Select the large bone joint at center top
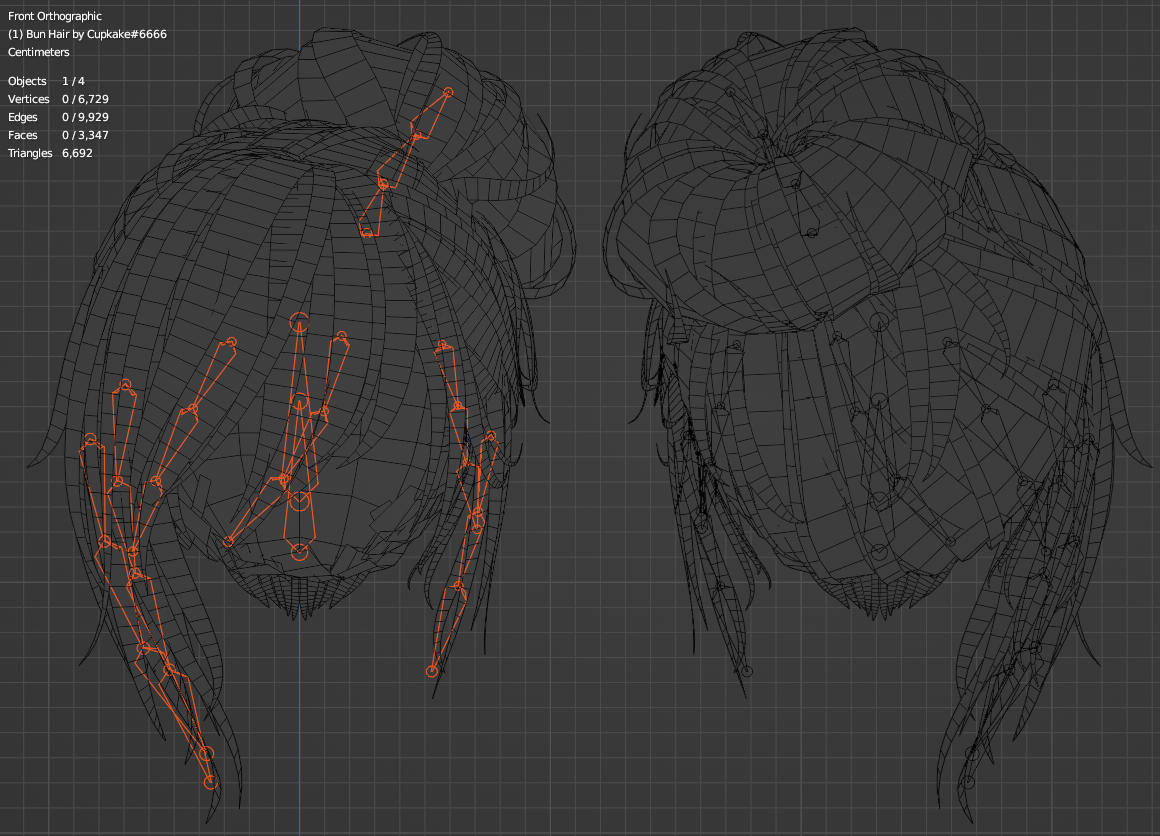The image size is (1160, 836). [299, 321]
